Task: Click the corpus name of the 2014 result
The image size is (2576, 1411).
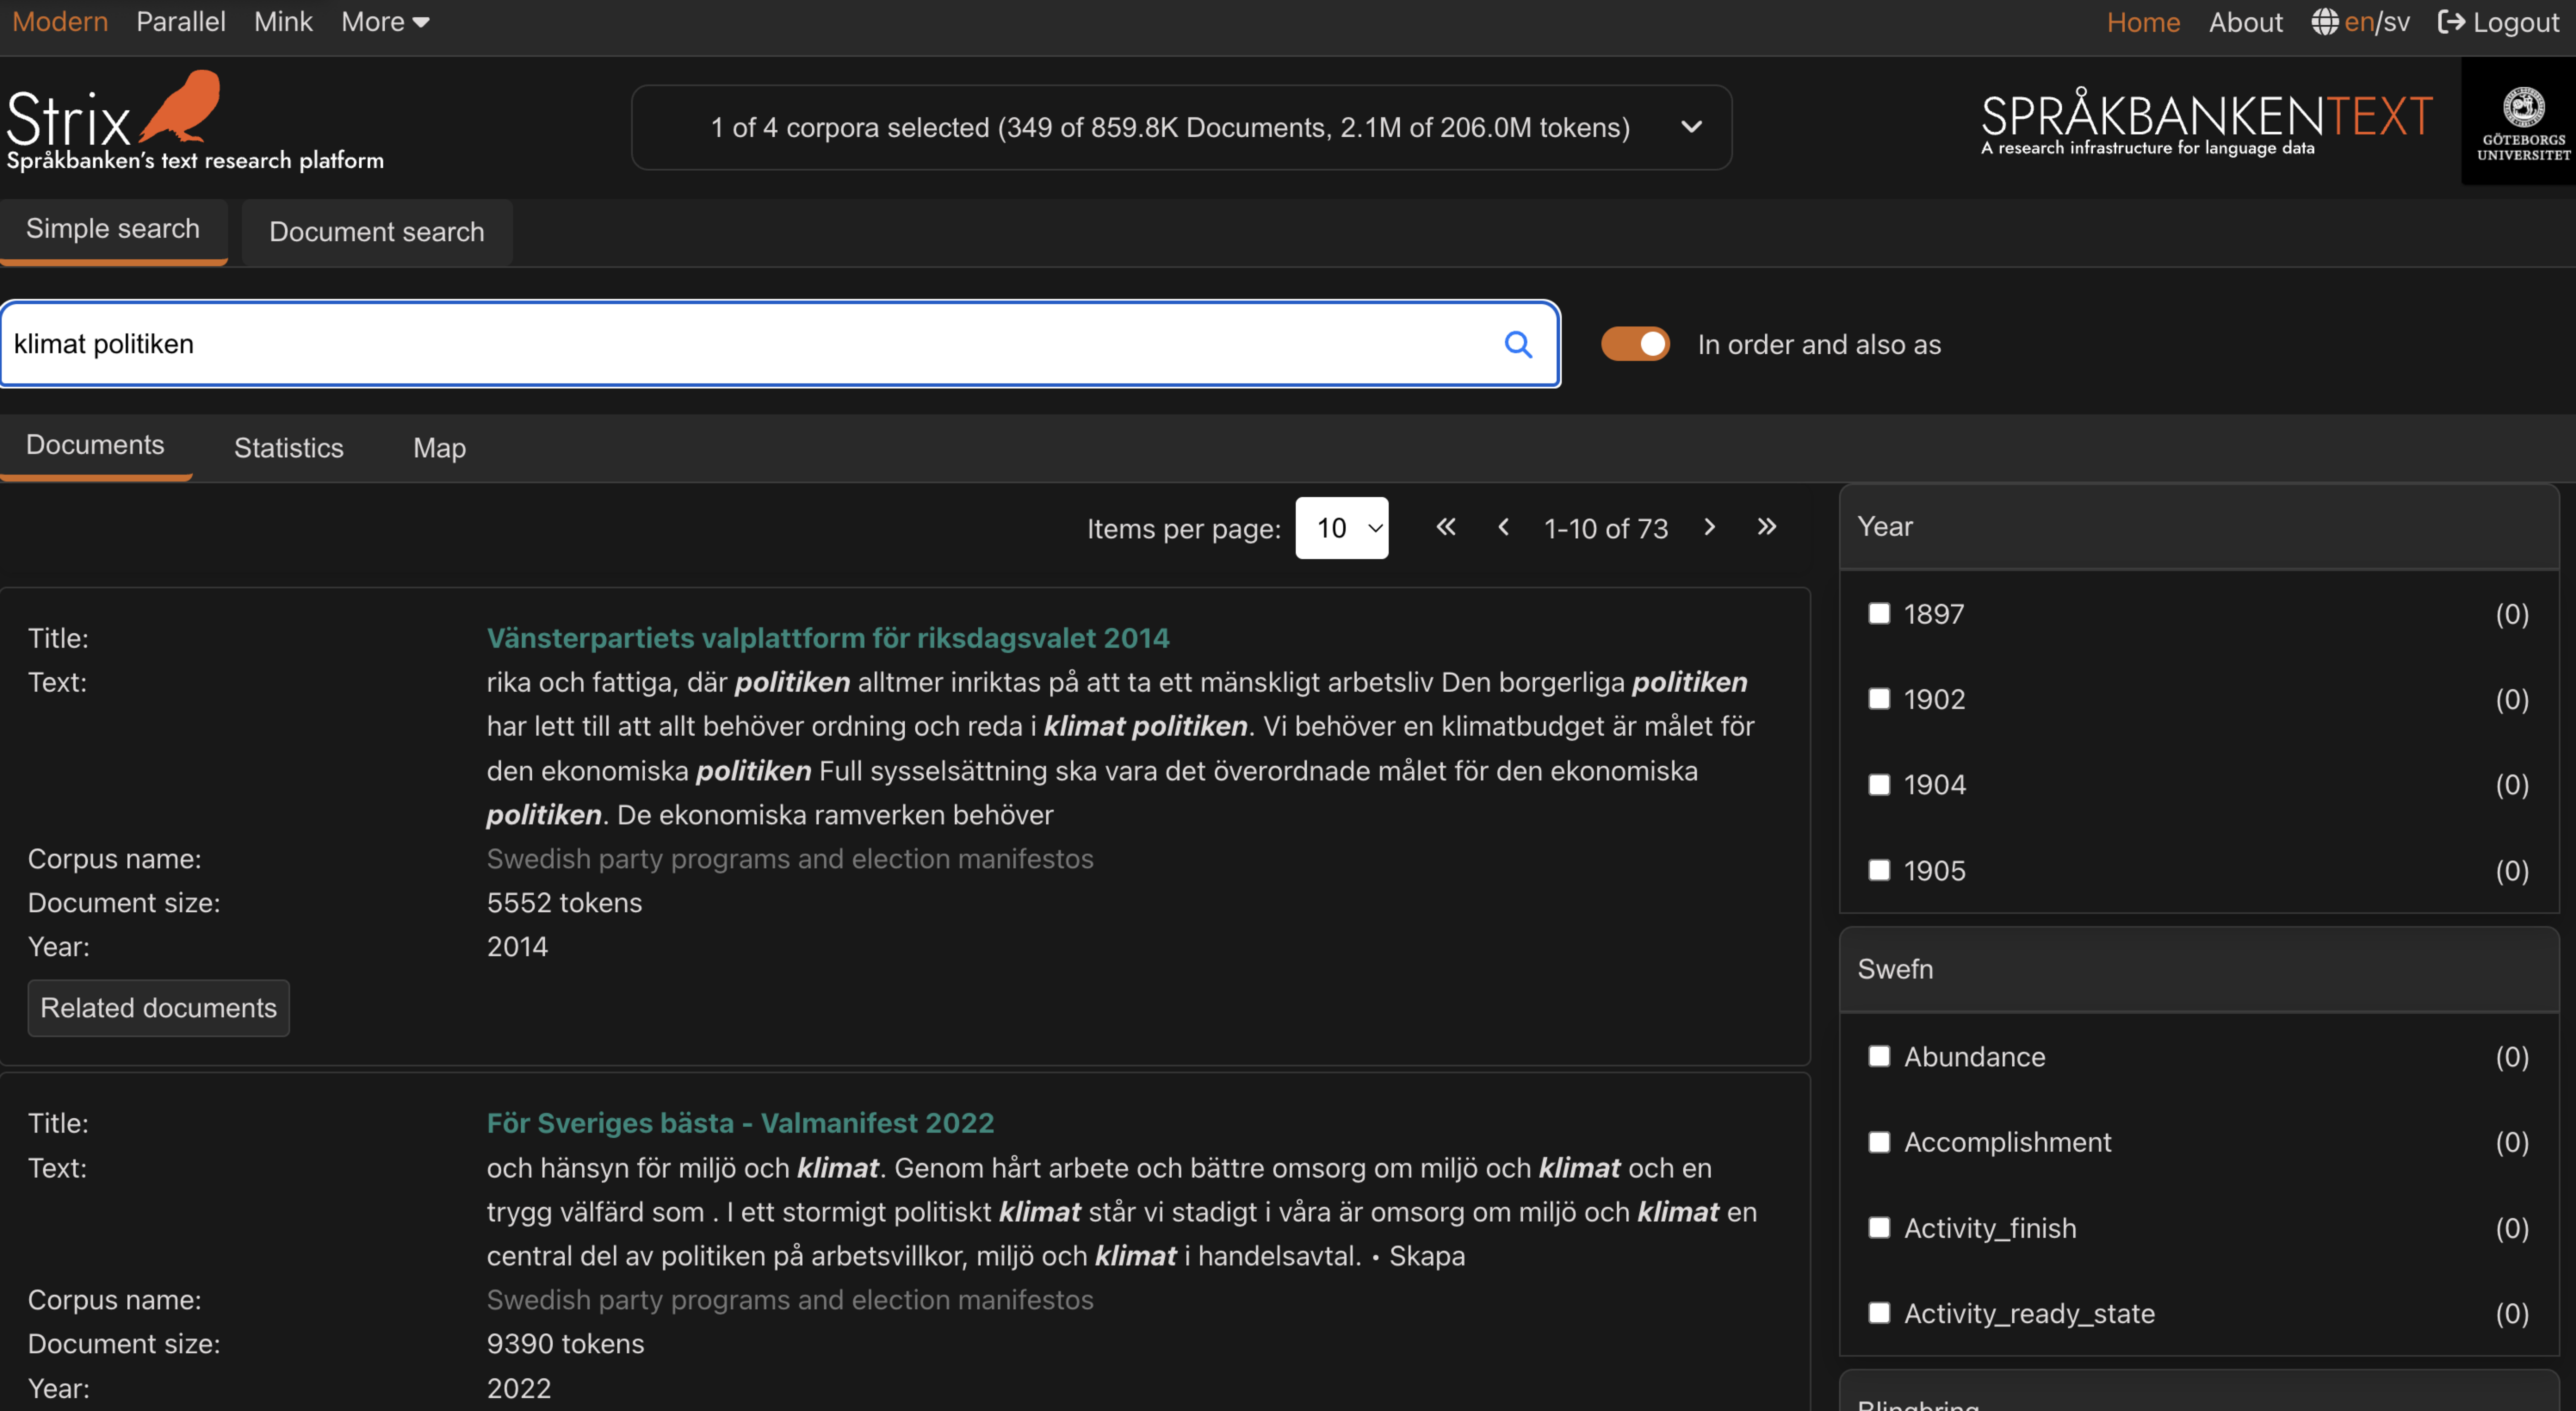Action: (x=790, y=859)
